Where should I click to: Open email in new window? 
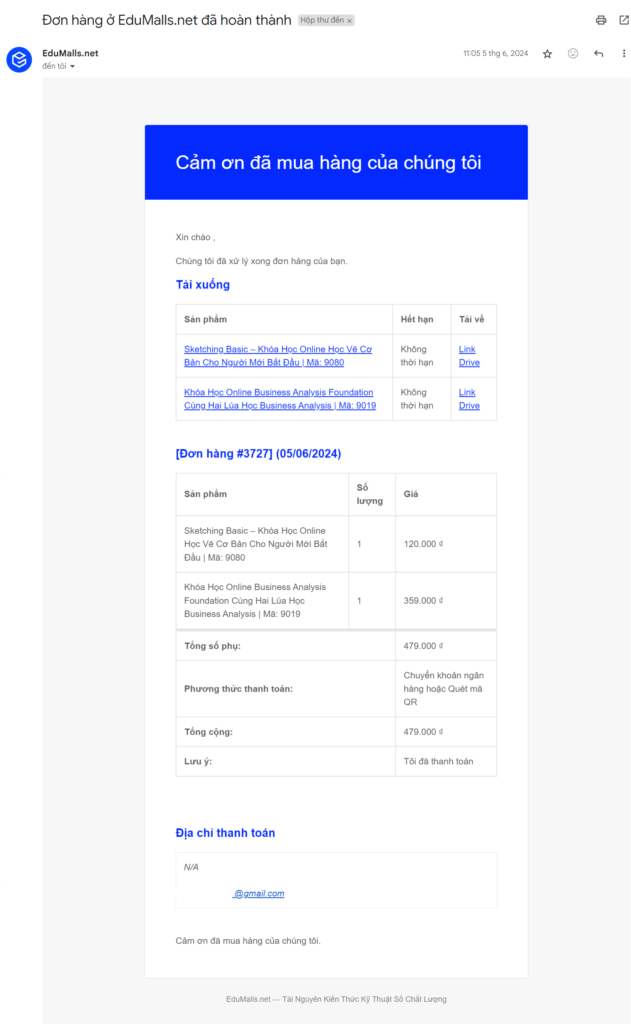tap(624, 20)
